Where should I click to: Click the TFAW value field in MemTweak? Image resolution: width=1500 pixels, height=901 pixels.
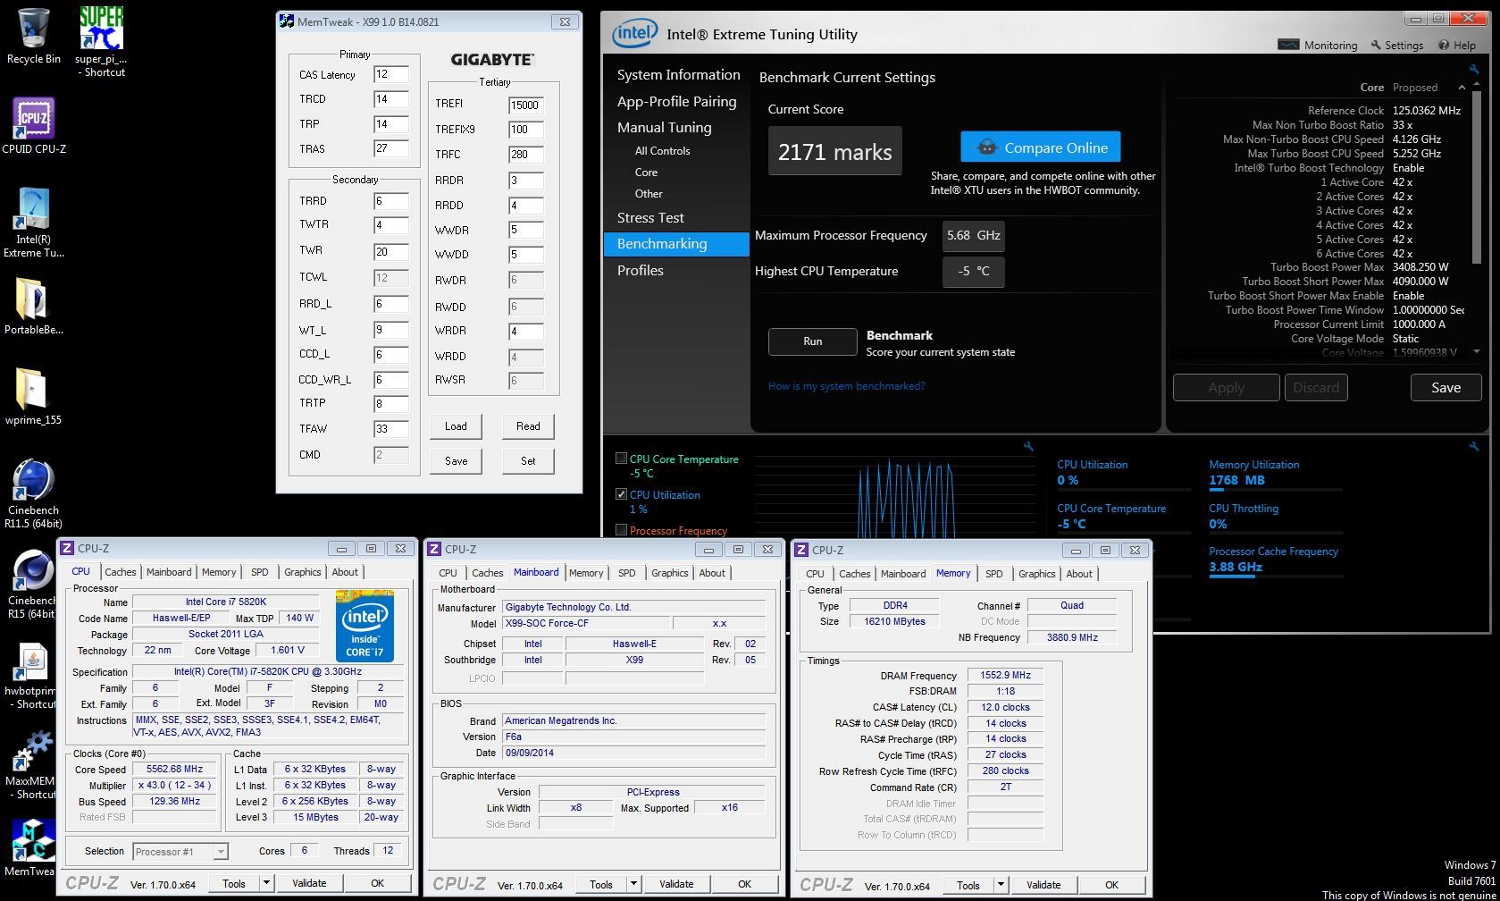(x=391, y=429)
